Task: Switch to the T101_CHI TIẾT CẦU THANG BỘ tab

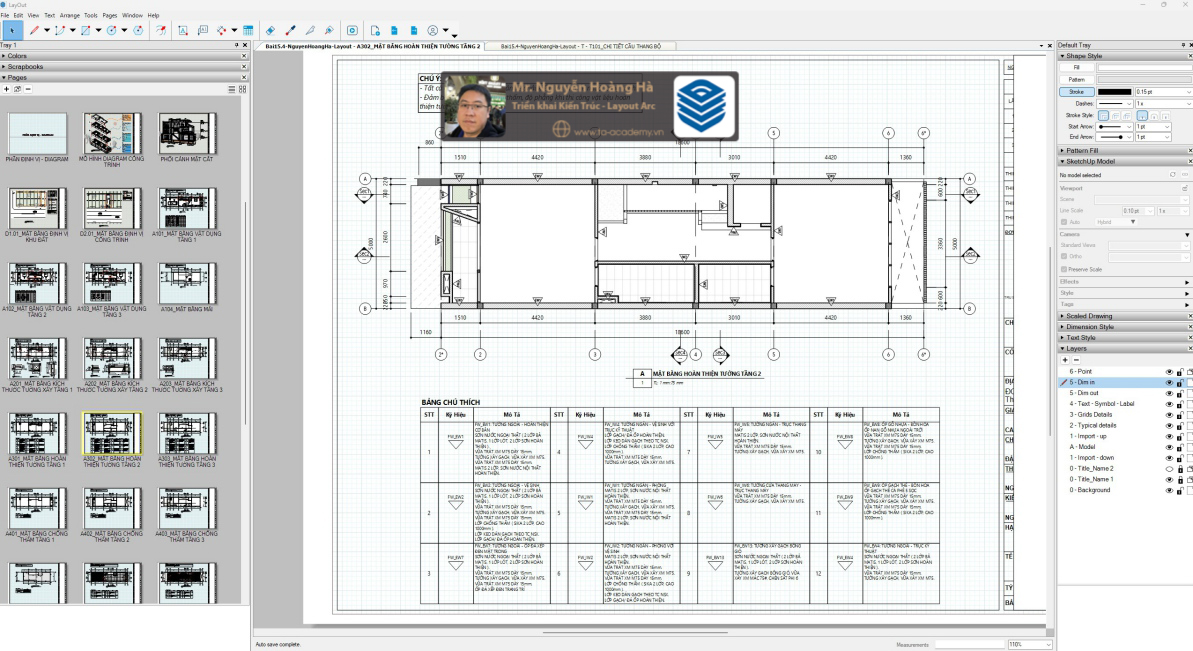Action: click(x=581, y=46)
